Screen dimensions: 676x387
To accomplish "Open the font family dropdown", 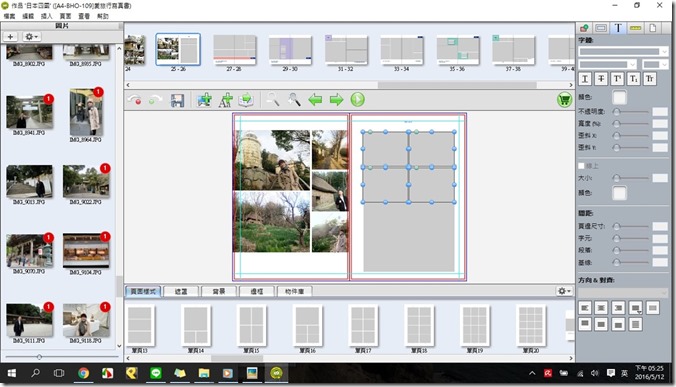I will pyautogui.click(x=623, y=52).
